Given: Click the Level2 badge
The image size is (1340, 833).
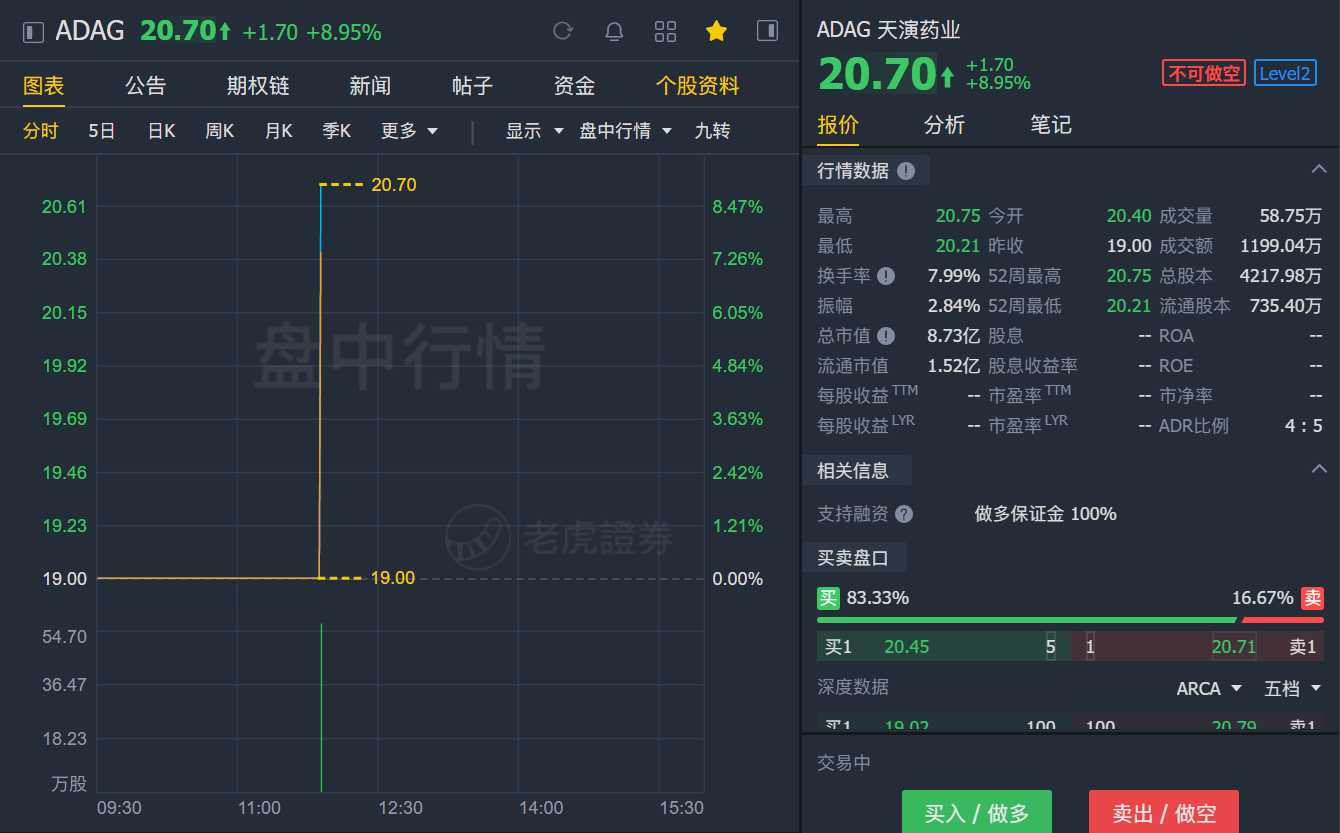Looking at the screenshot, I should click(x=1285, y=73).
